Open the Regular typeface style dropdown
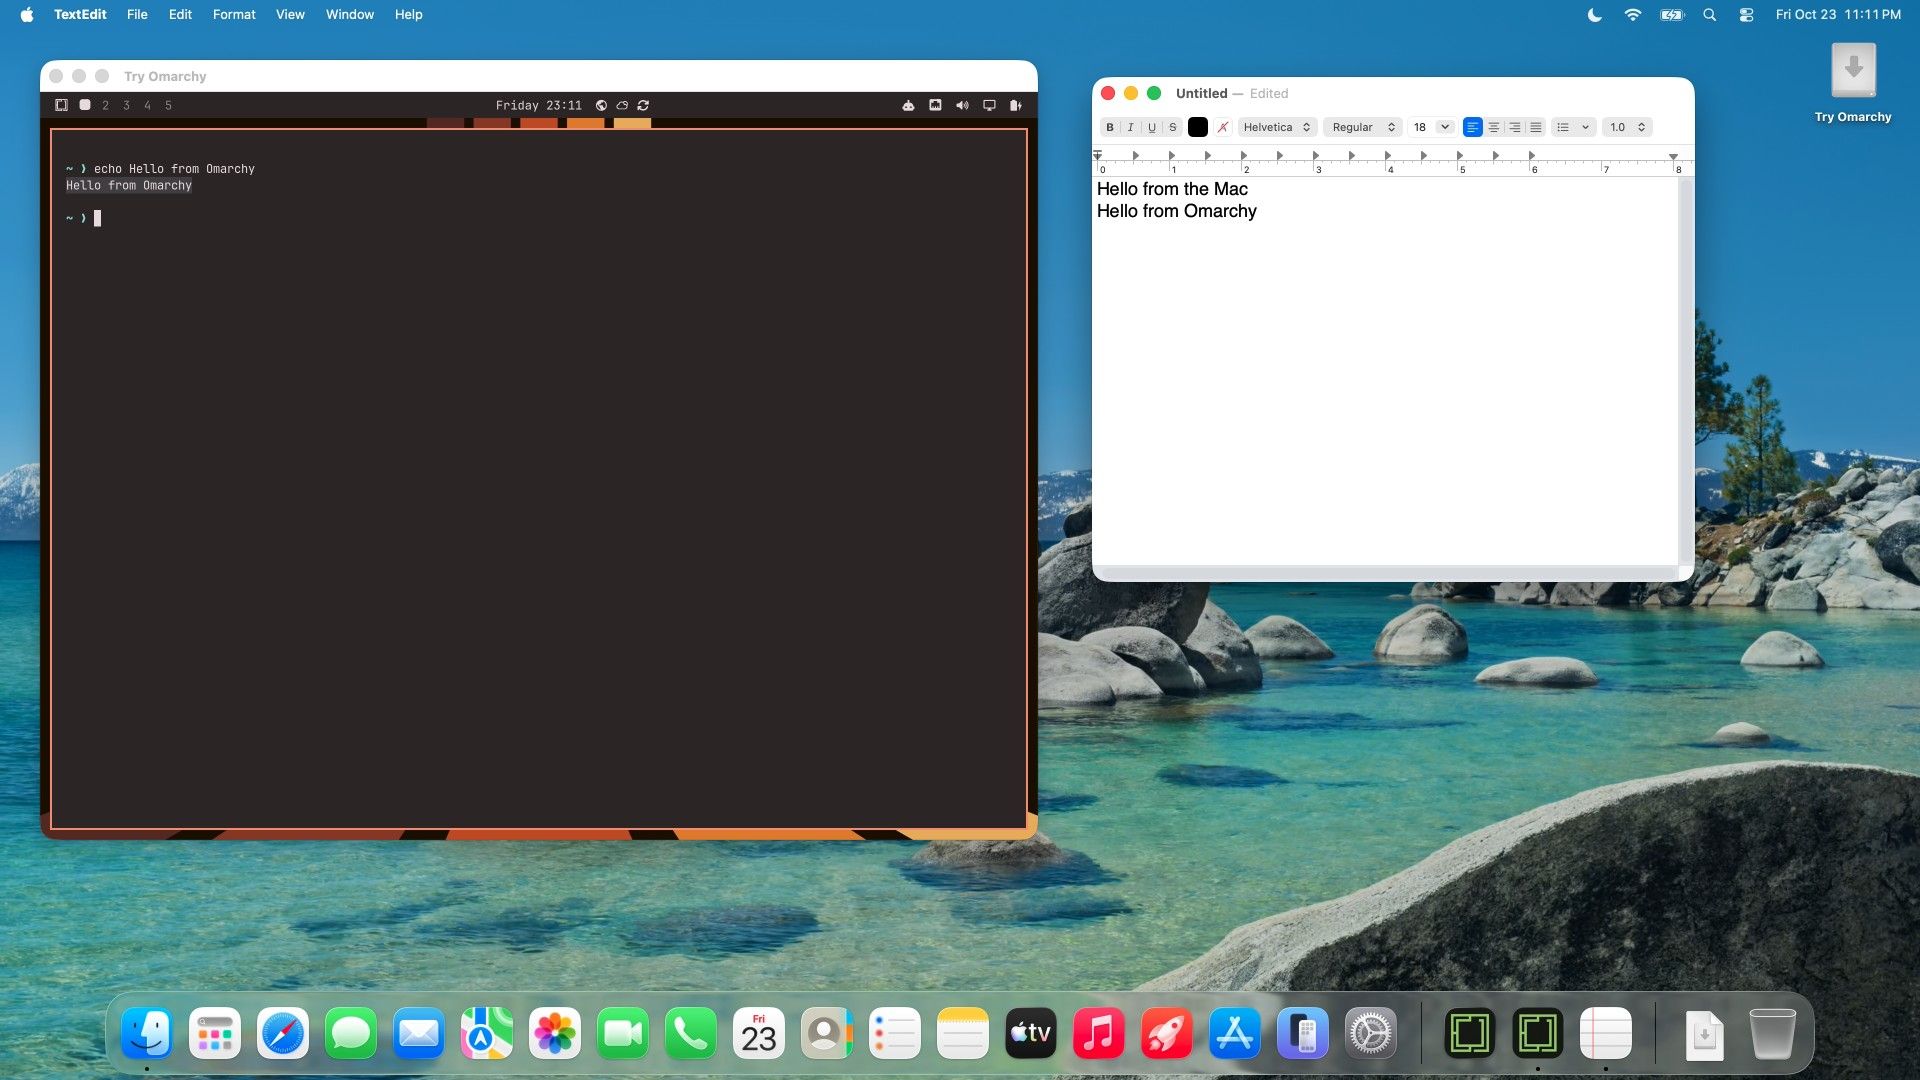The height and width of the screenshot is (1080, 1920). point(1363,127)
